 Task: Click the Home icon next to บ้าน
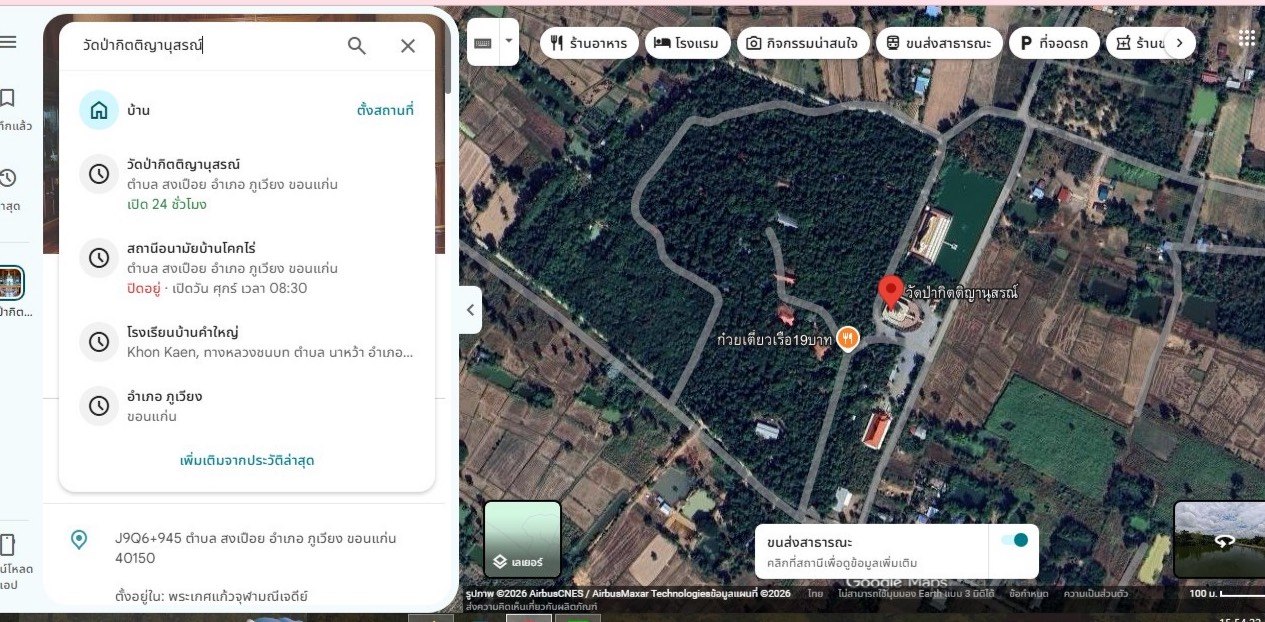click(x=99, y=110)
